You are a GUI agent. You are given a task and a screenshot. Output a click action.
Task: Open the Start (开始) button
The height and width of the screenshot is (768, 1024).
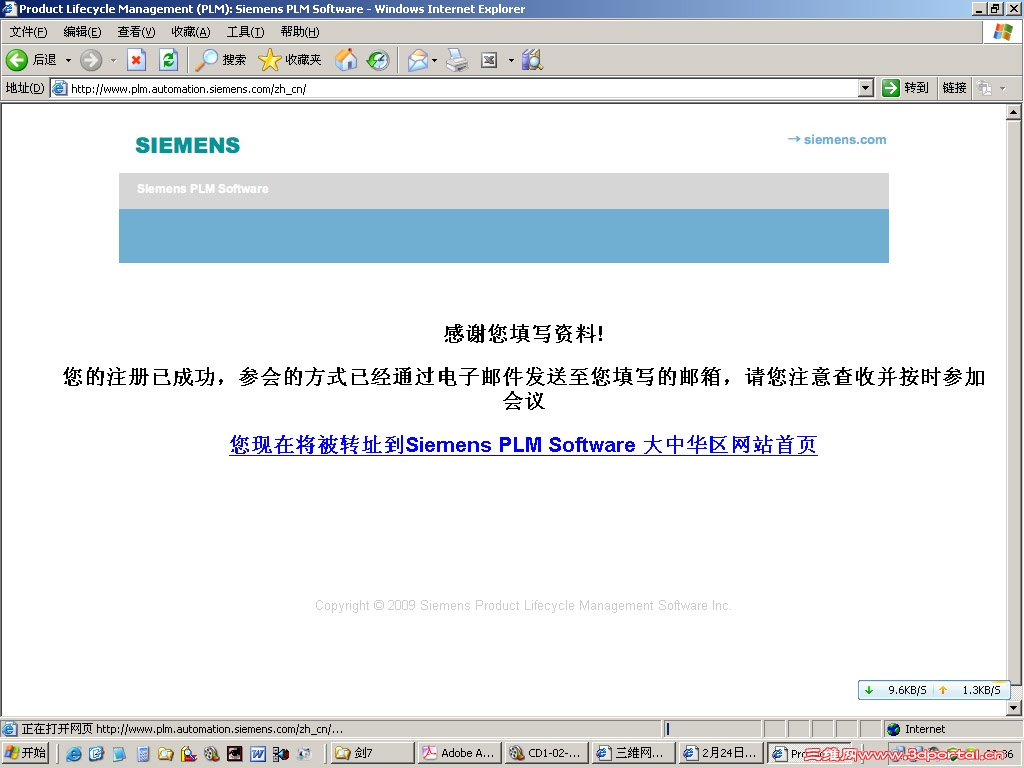click(x=25, y=753)
